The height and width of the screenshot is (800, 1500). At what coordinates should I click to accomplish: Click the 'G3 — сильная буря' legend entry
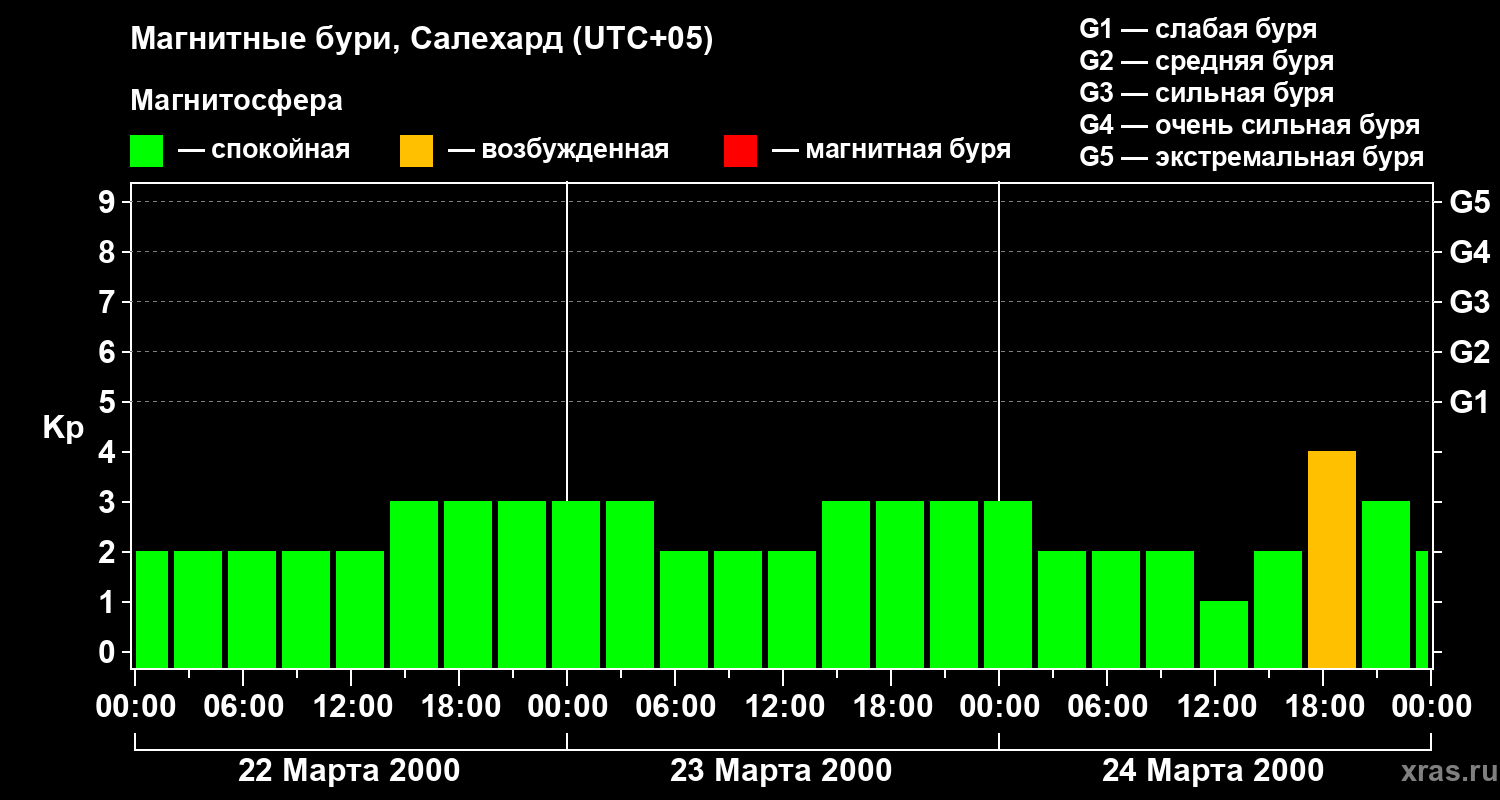pyautogui.click(x=1206, y=93)
